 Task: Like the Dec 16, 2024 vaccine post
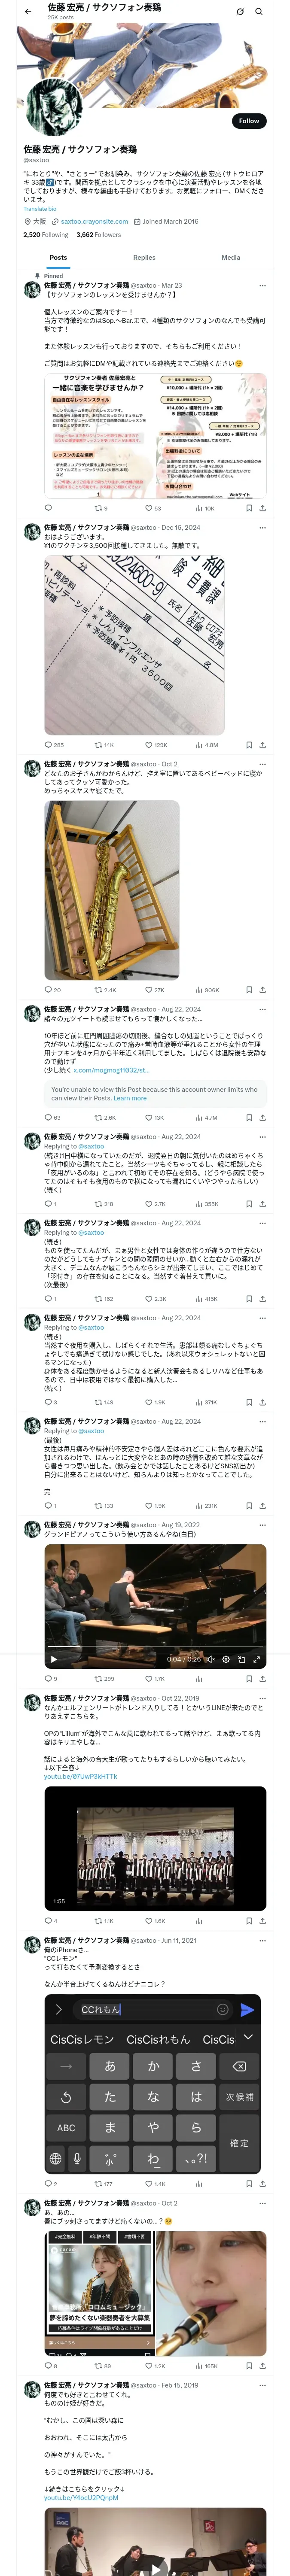149,744
